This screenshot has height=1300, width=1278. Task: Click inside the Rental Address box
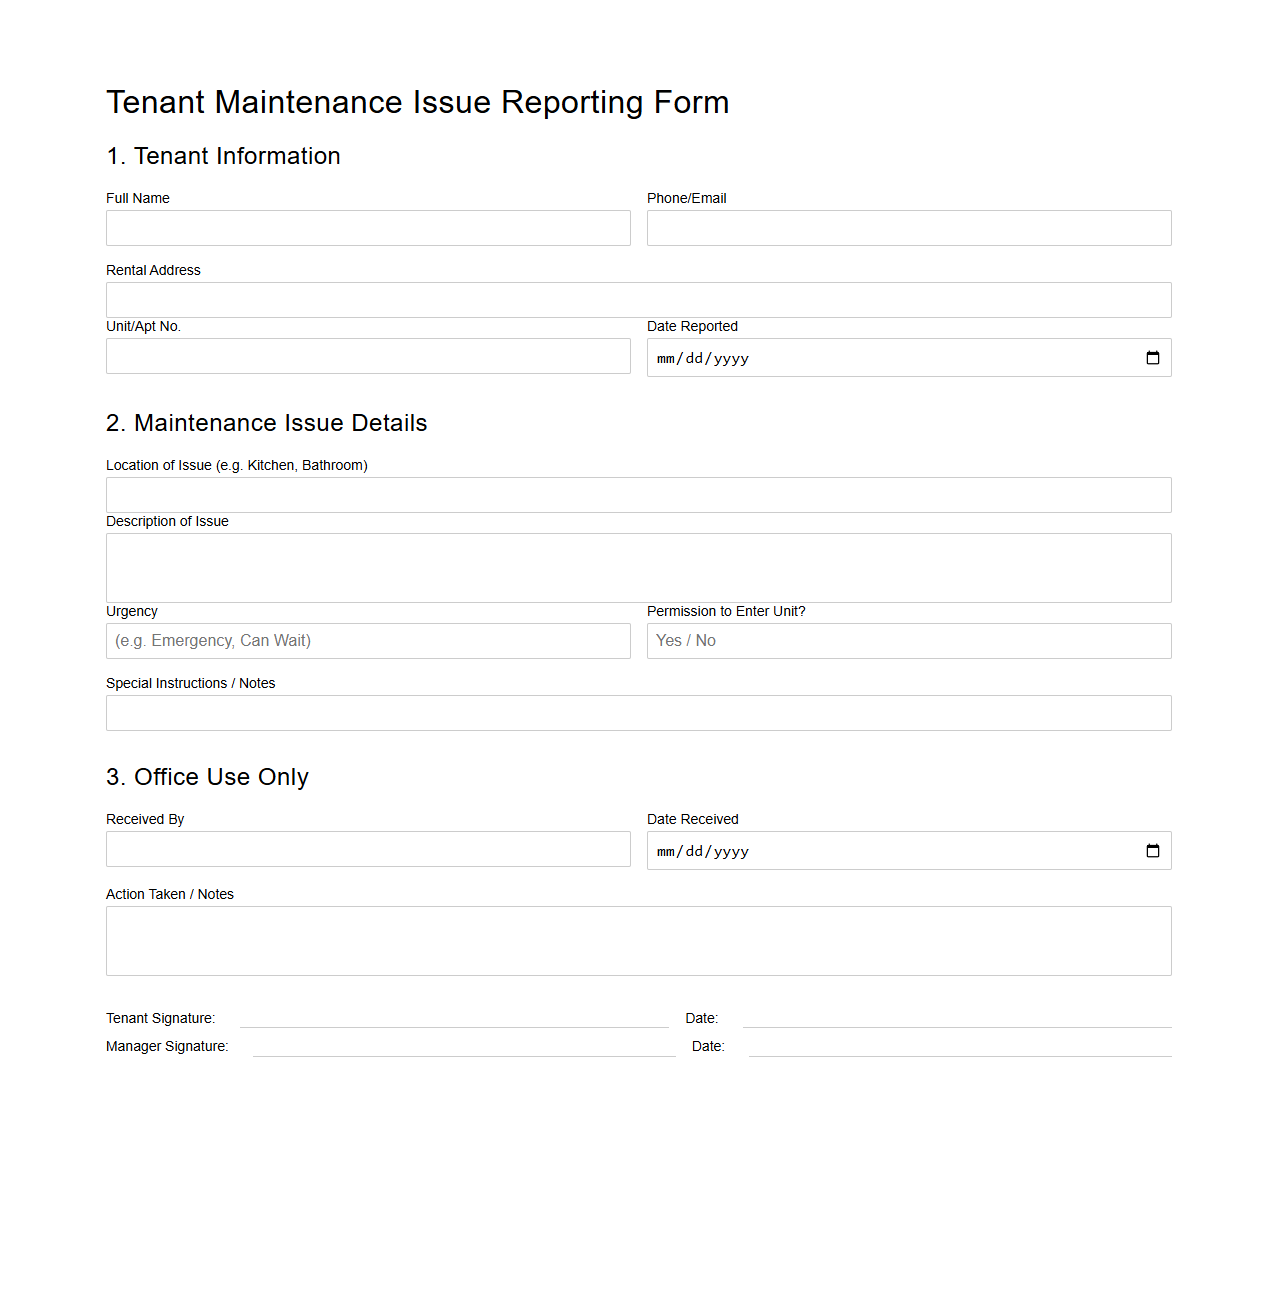click(x=638, y=300)
